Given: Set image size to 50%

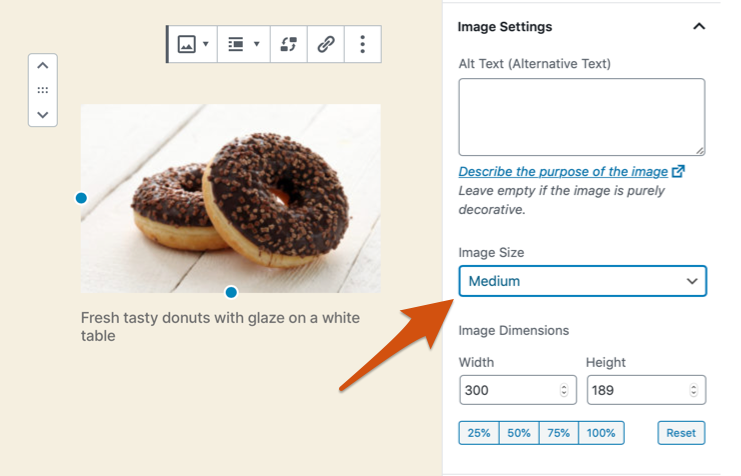Looking at the screenshot, I should click(518, 433).
